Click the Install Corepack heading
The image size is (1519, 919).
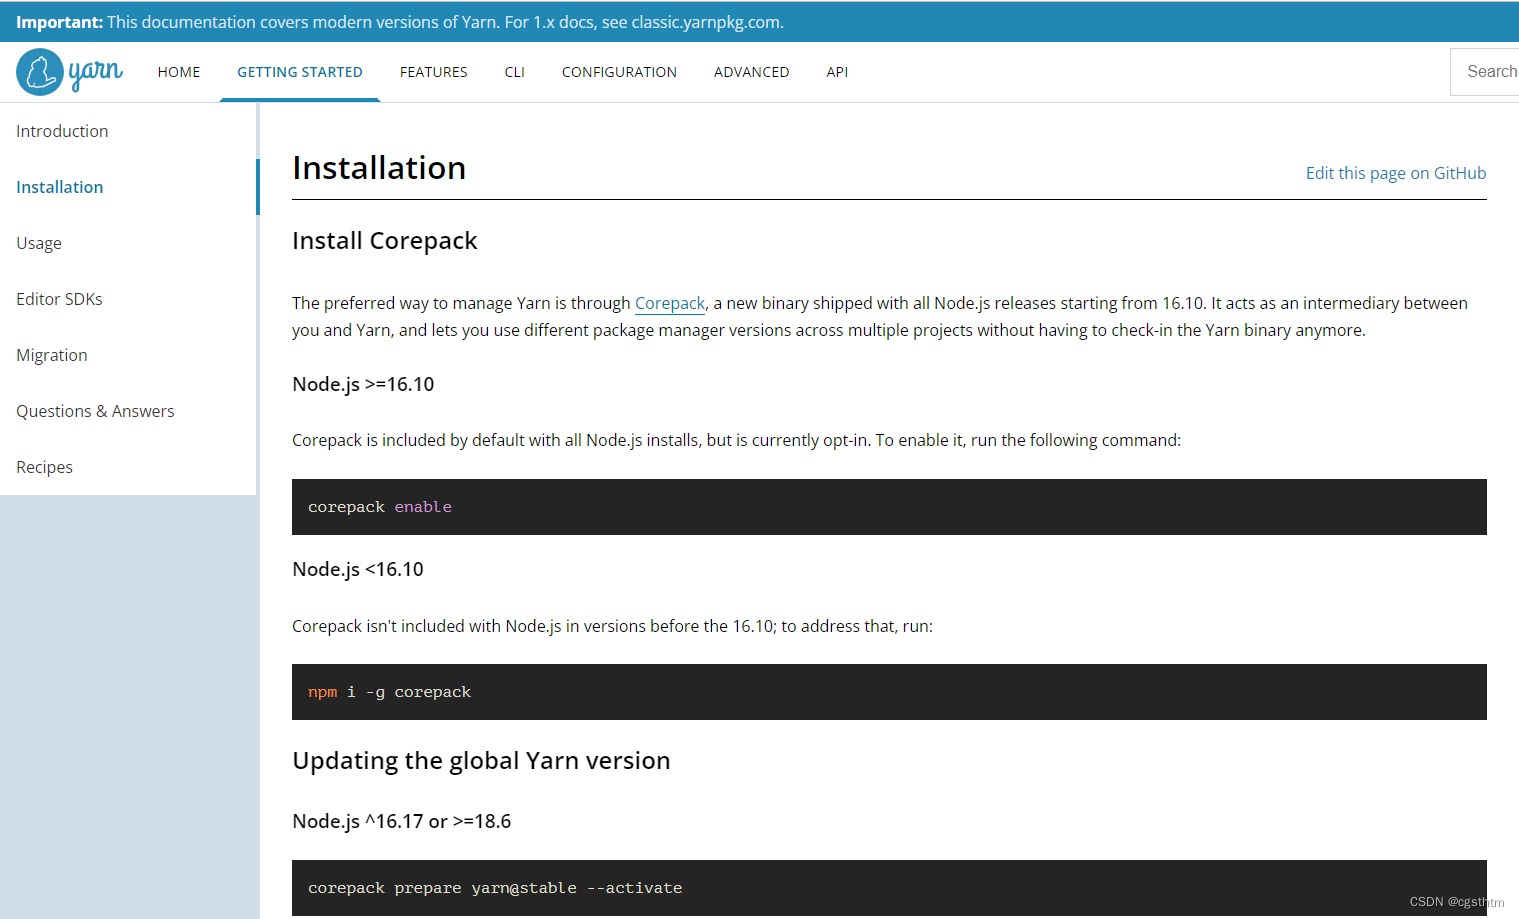[385, 241]
